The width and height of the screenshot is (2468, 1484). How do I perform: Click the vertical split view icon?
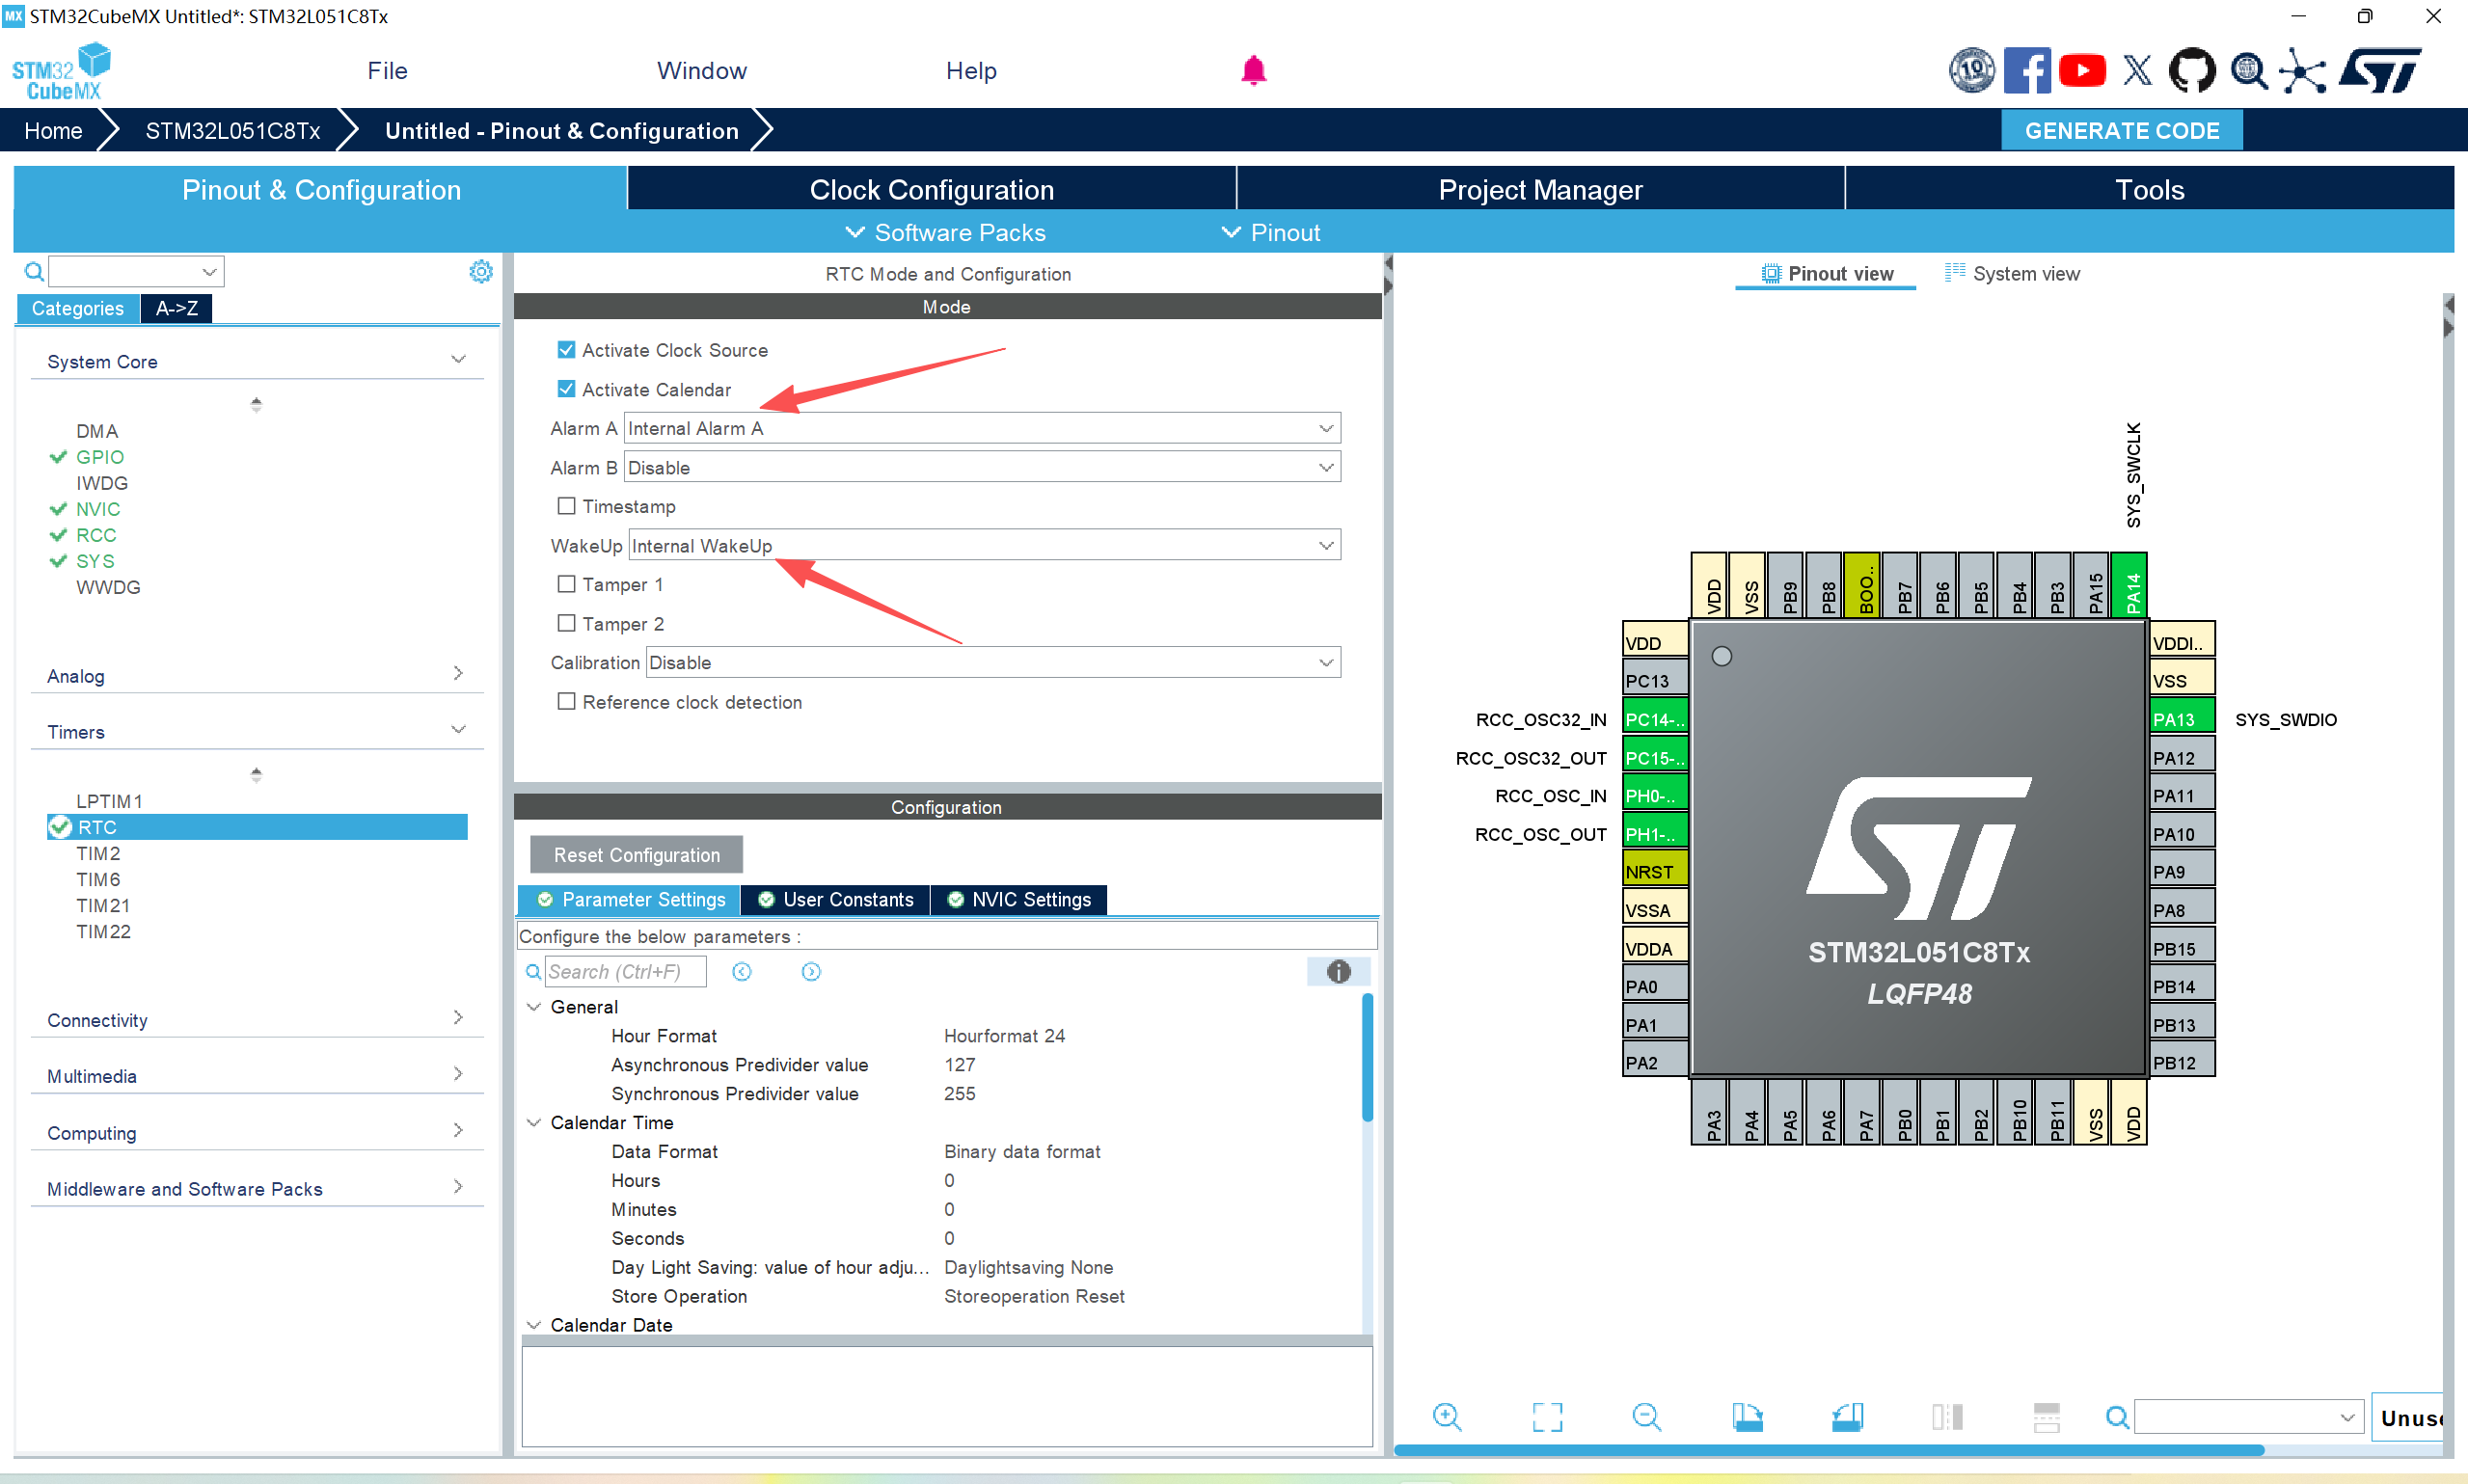point(1947,1416)
